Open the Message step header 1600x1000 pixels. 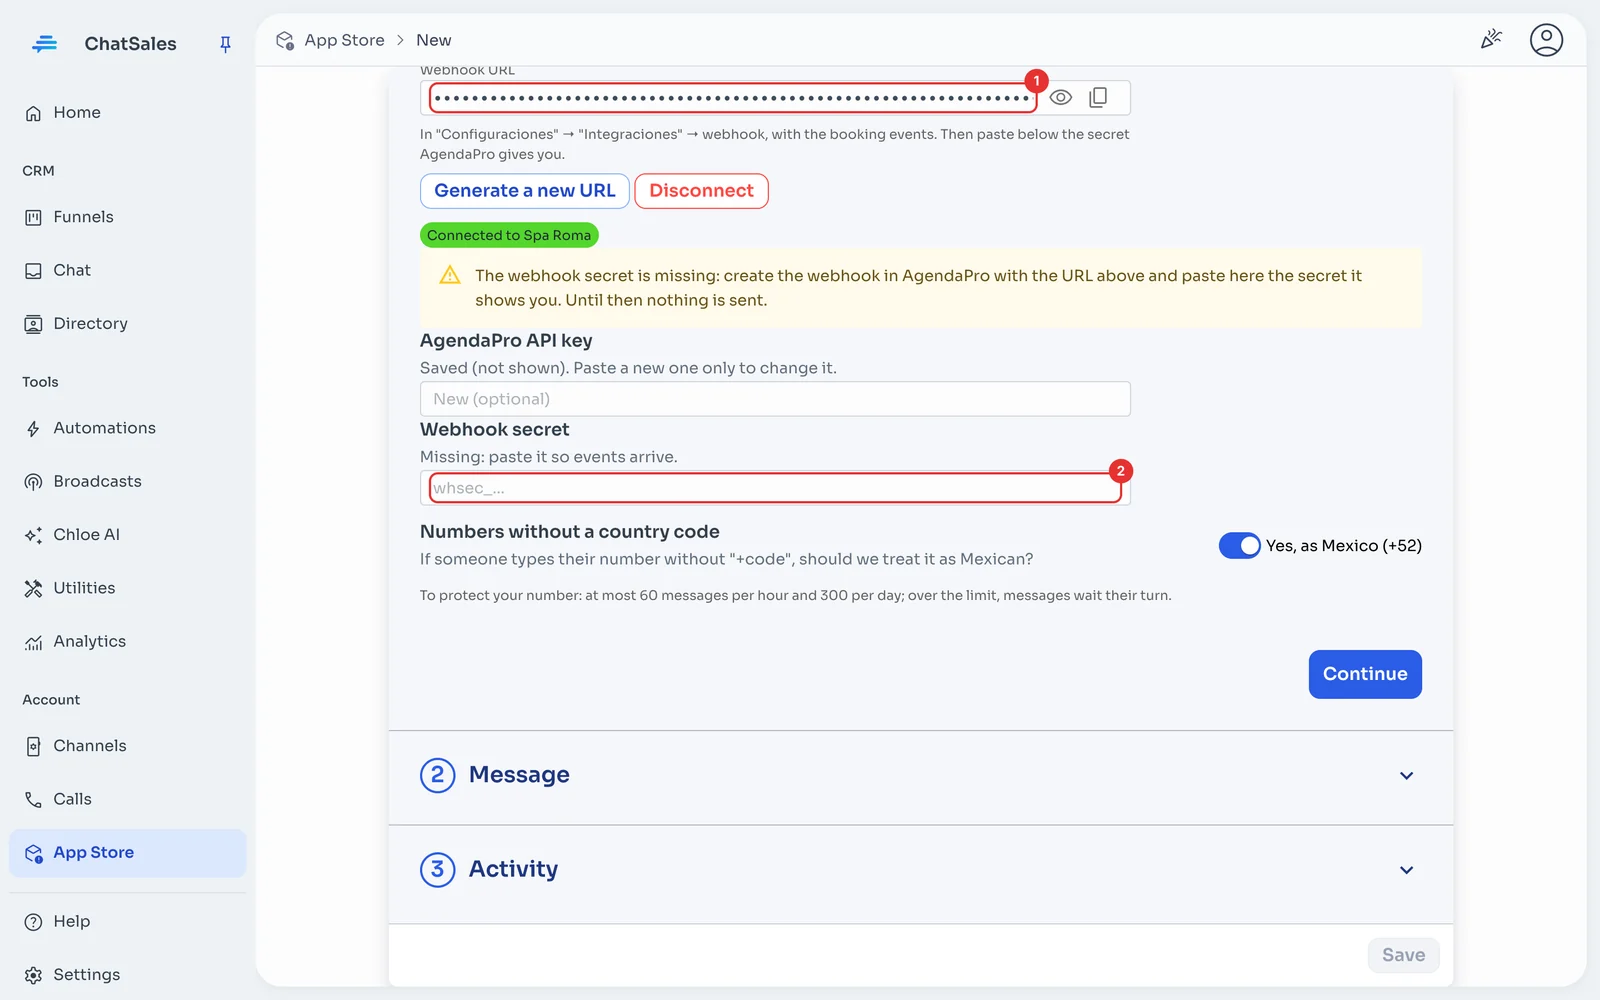(920, 776)
